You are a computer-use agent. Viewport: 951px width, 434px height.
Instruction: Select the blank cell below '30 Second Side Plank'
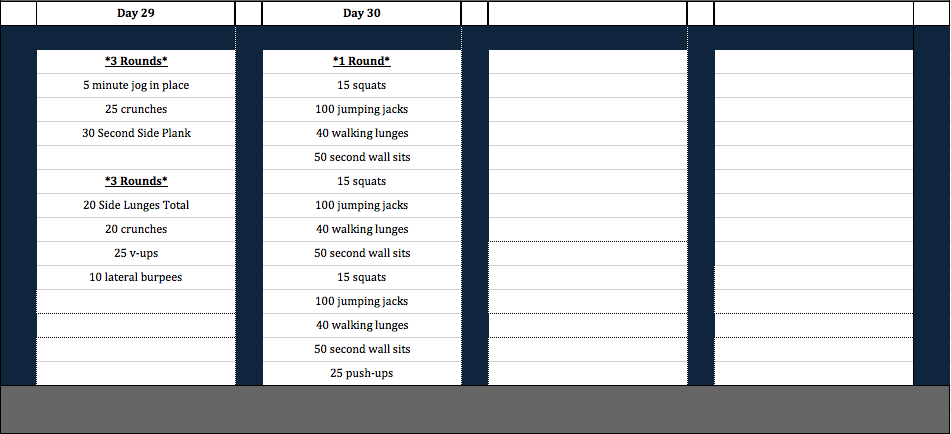click(x=136, y=158)
